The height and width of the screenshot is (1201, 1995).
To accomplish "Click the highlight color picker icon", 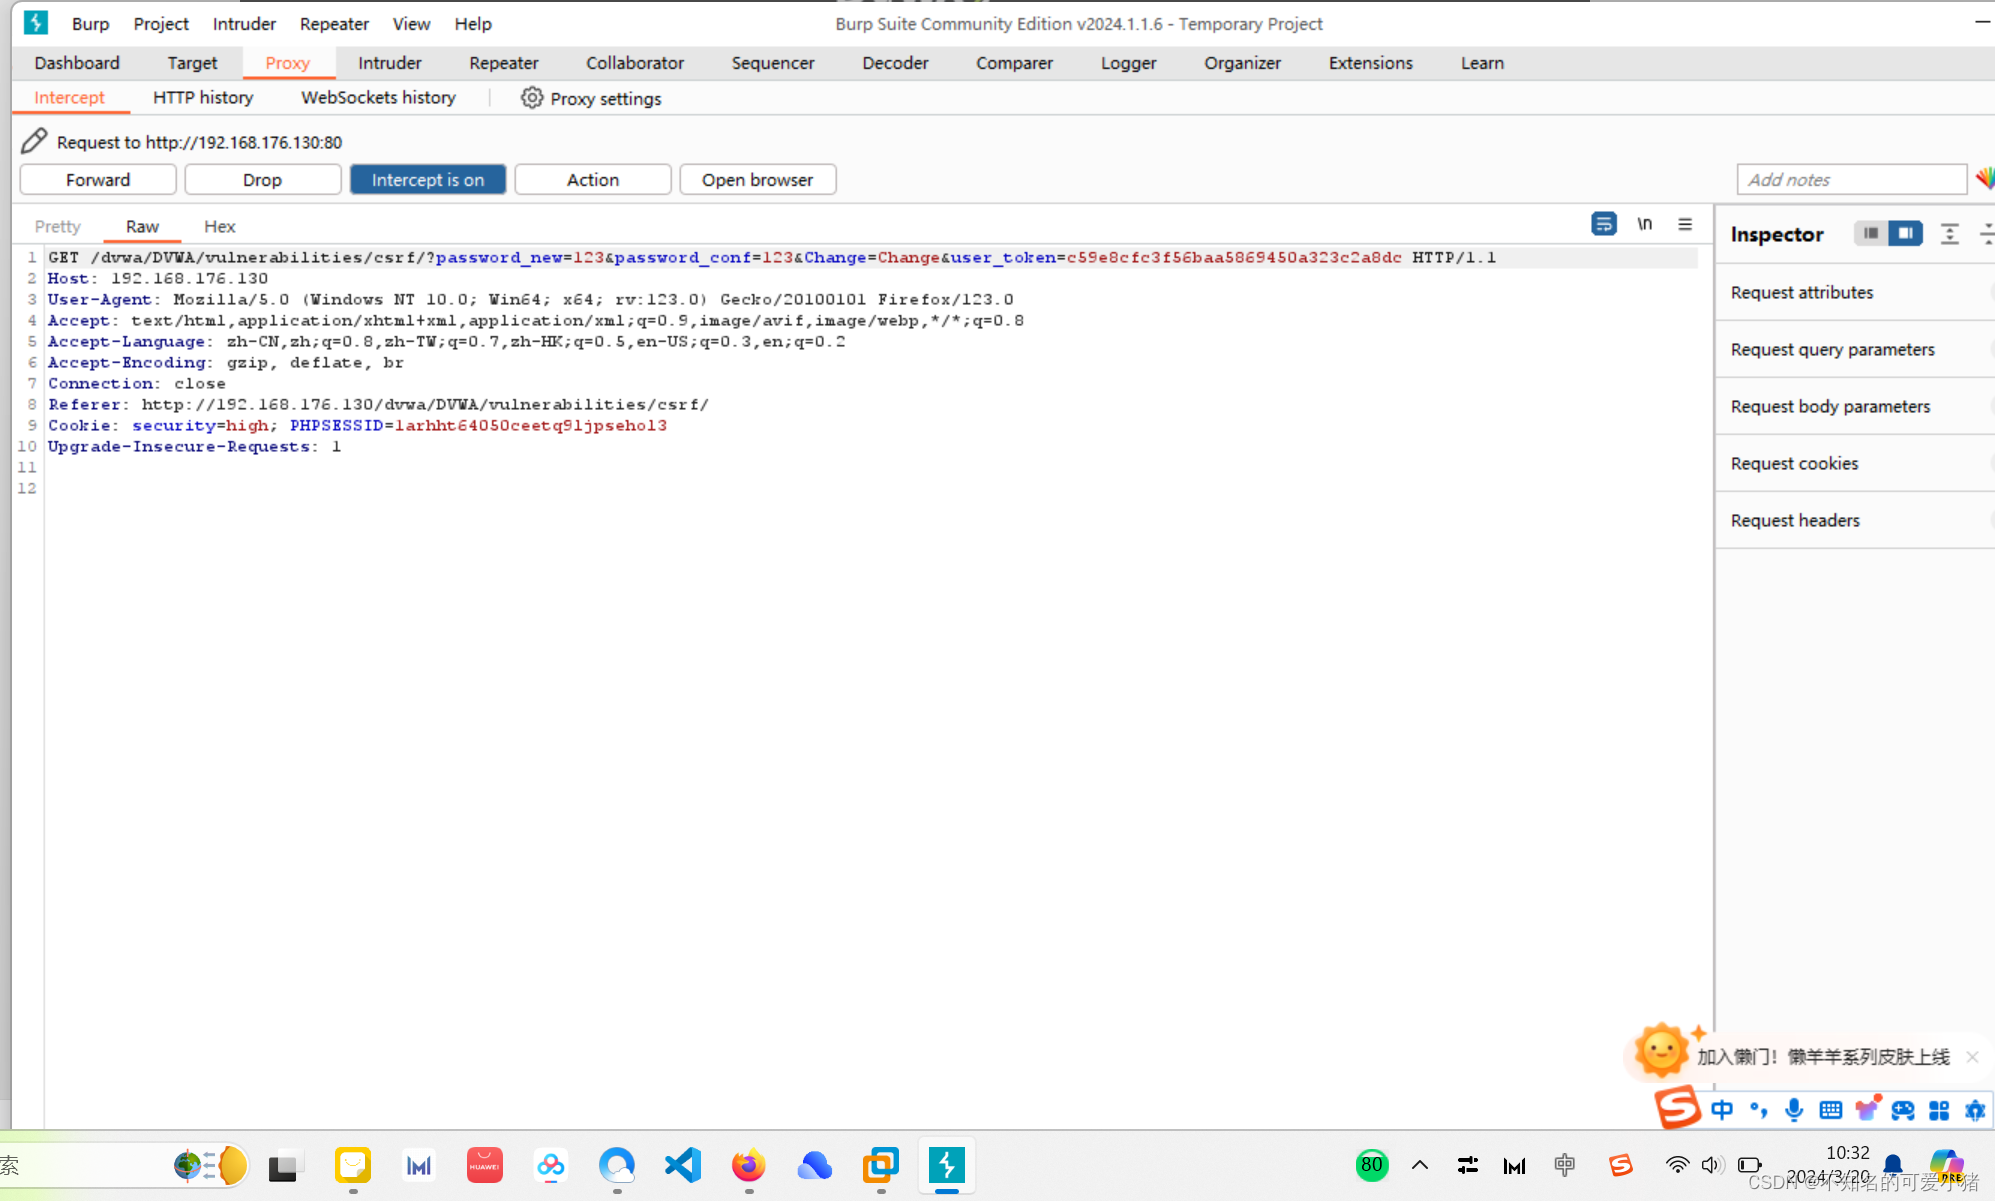I will (1984, 179).
